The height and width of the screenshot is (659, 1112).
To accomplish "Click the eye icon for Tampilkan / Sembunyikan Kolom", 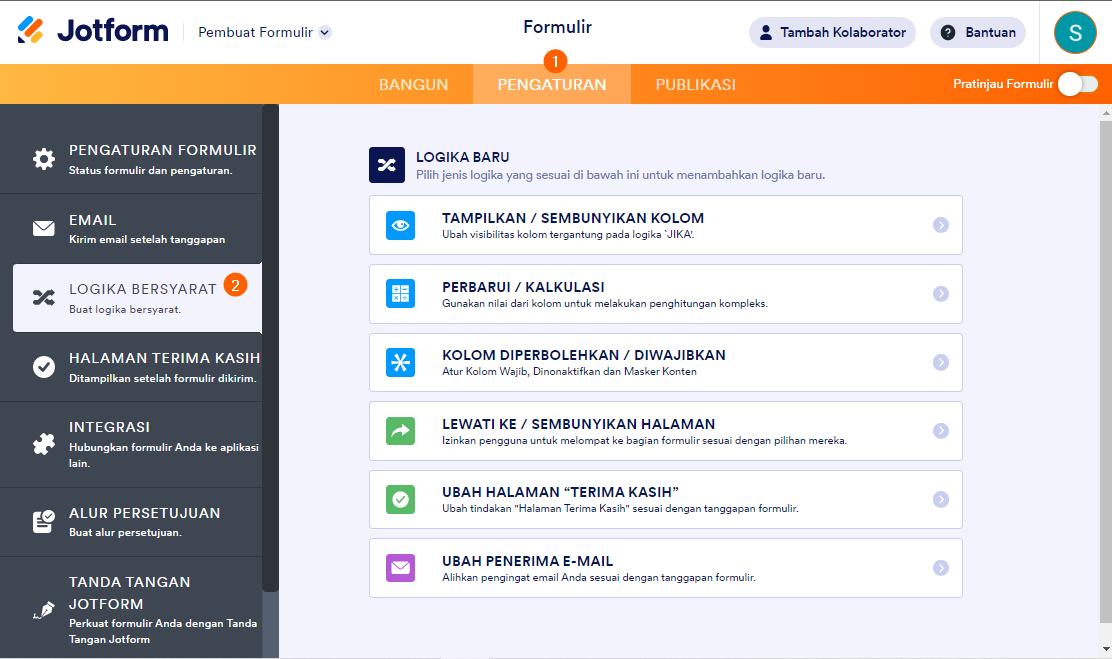I will coord(400,225).
